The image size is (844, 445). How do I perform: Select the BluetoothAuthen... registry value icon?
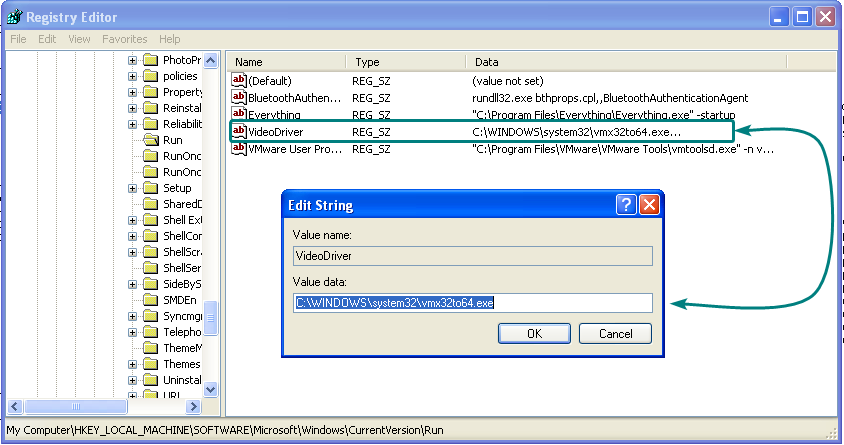tap(239, 98)
